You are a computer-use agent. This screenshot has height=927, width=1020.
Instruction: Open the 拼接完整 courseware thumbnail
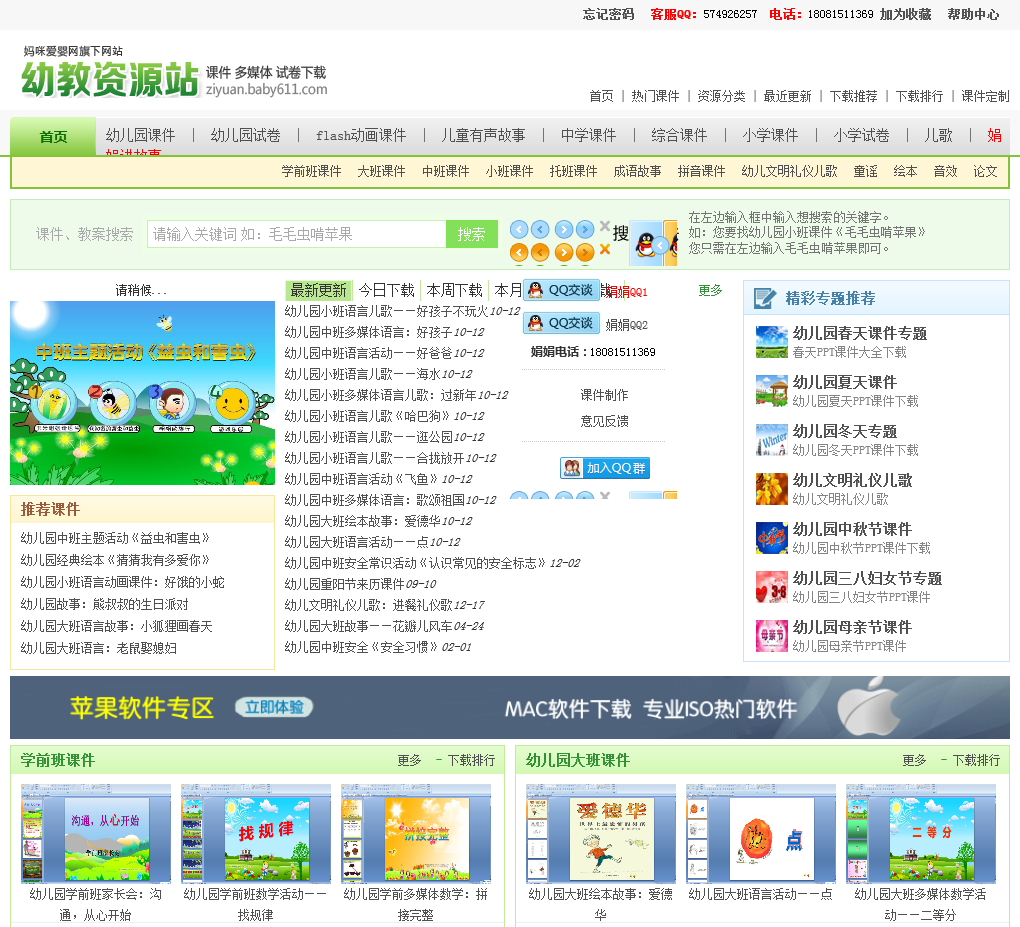tap(416, 833)
